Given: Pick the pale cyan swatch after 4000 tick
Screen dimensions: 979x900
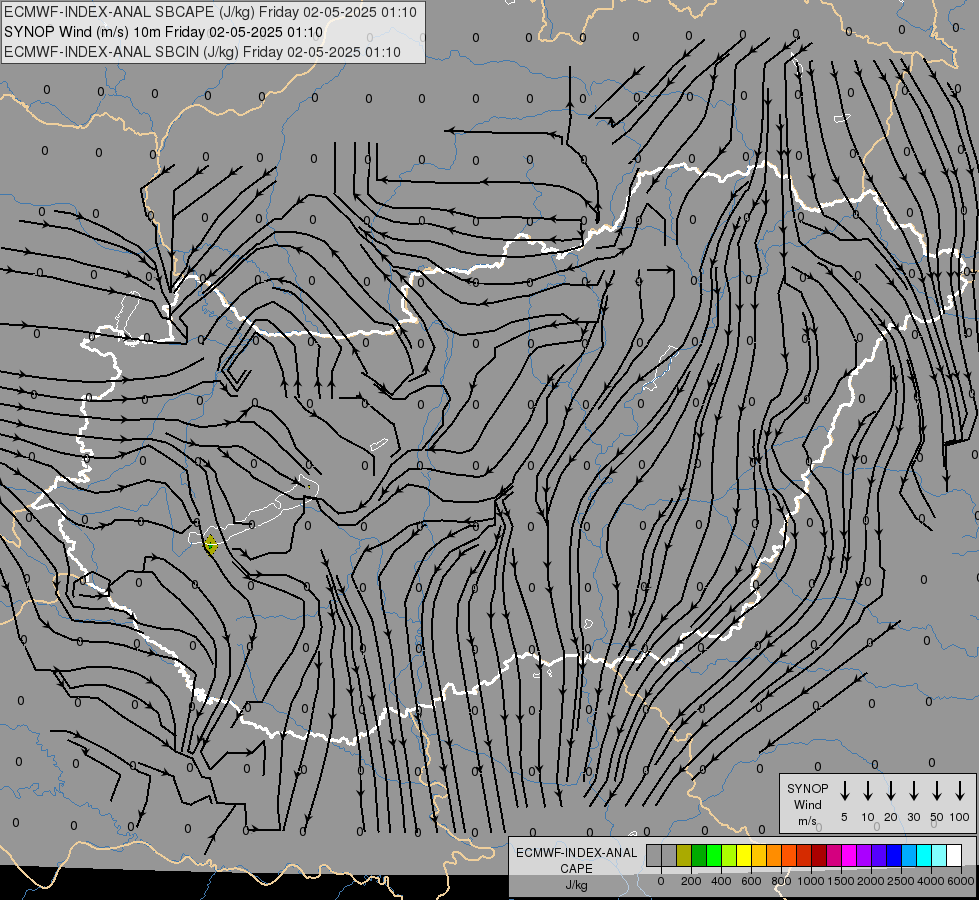Looking at the screenshot, I should (x=939, y=855).
